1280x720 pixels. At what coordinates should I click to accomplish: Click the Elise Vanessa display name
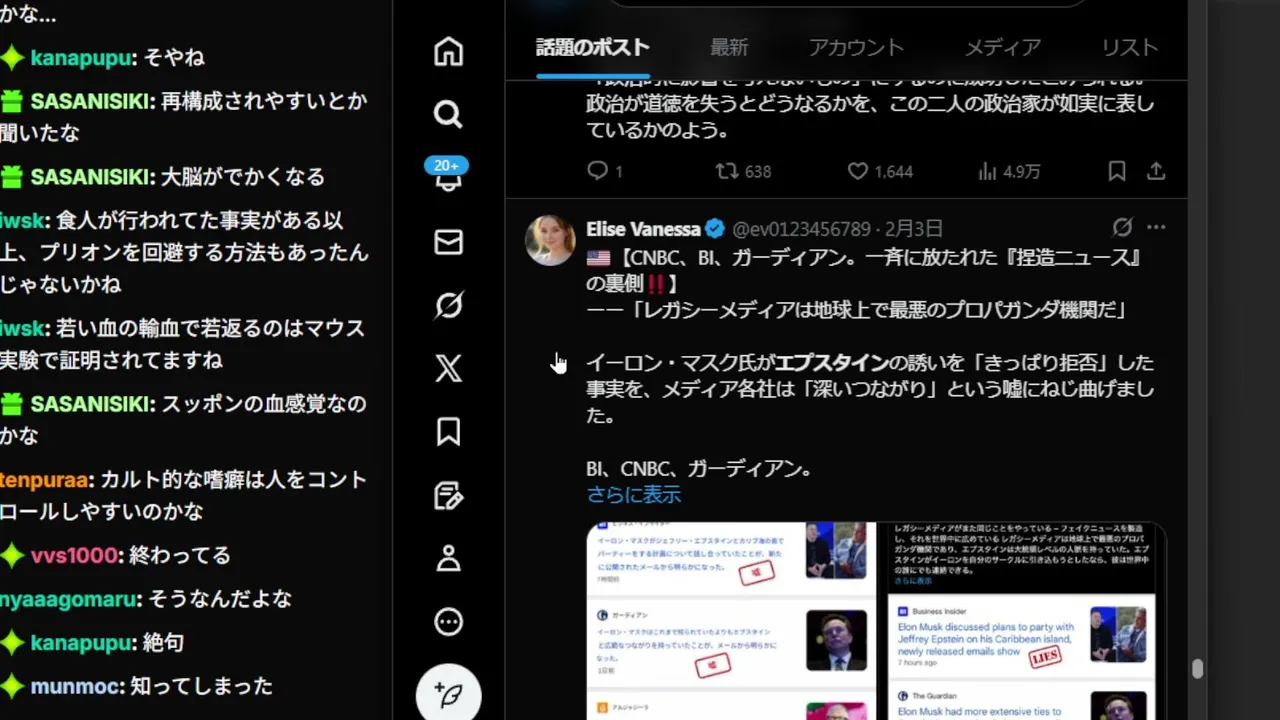[643, 229]
